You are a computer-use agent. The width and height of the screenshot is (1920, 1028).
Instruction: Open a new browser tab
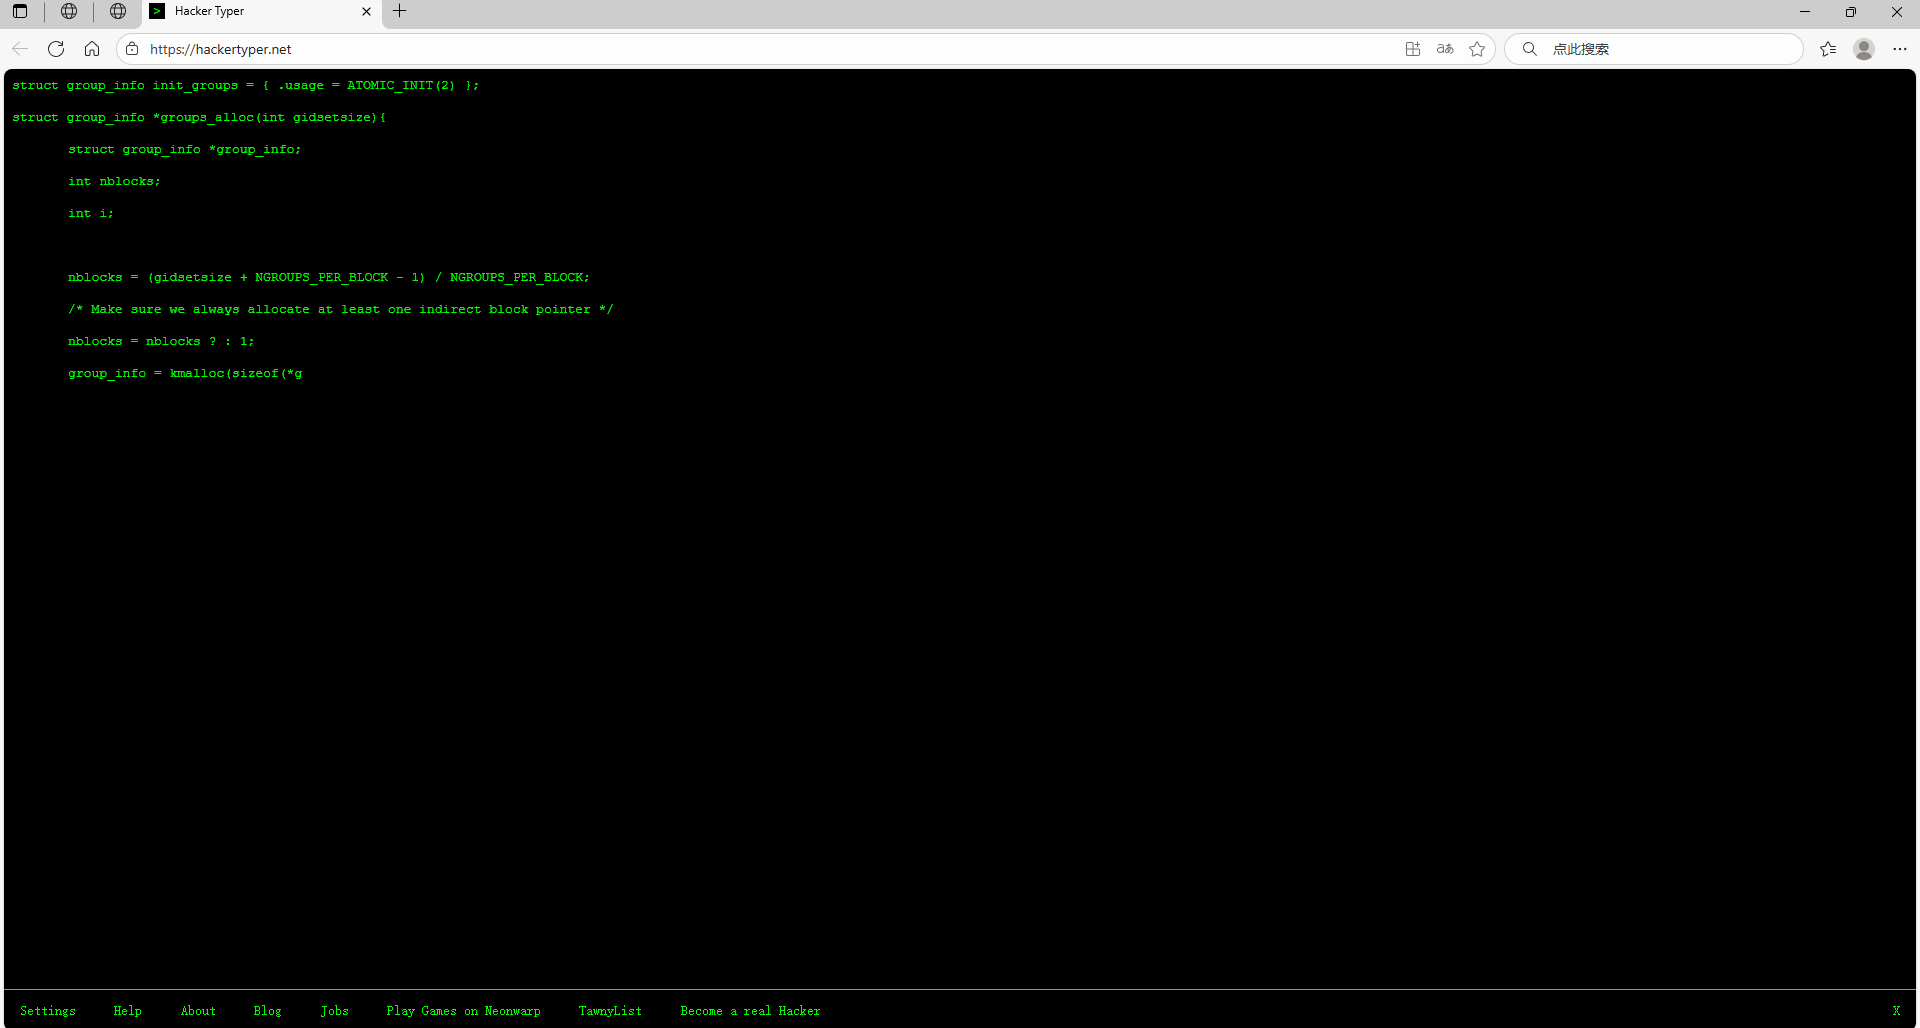pyautogui.click(x=400, y=11)
